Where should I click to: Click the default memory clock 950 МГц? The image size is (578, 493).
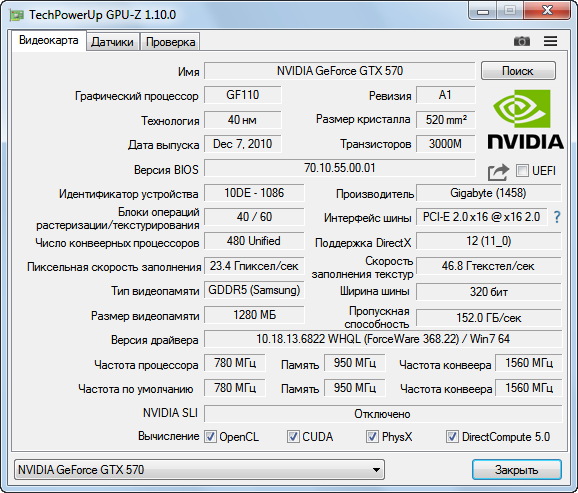tap(355, 388)
